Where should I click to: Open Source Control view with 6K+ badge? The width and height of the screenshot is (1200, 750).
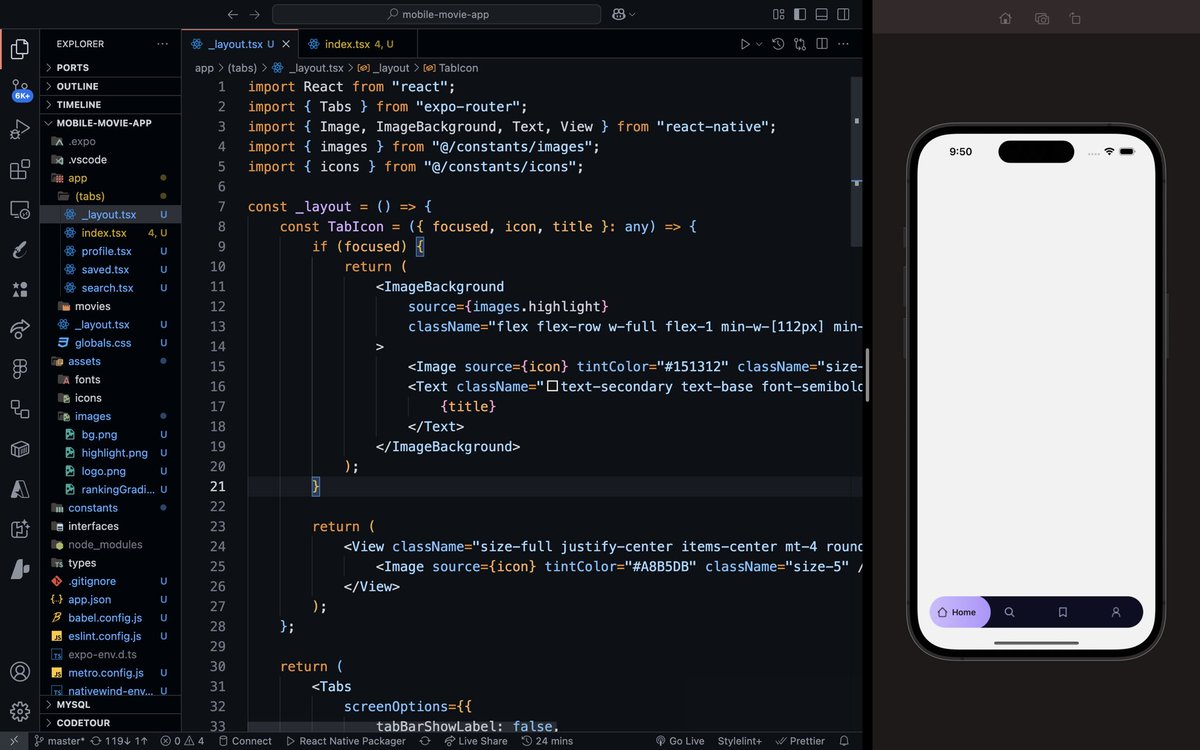click(19, 89)
